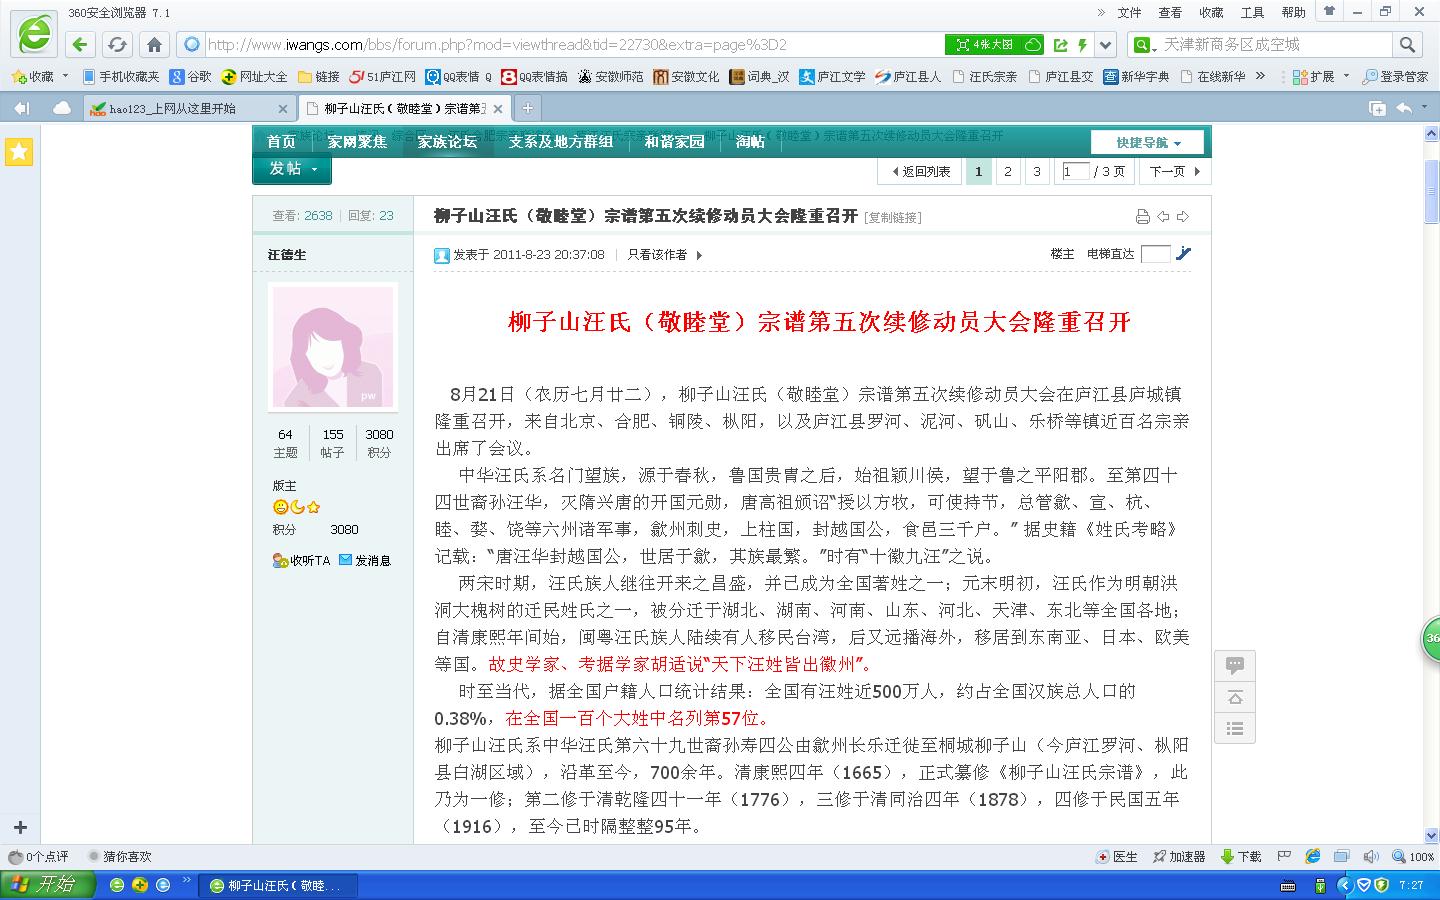This screenshot has height=900, width=1440.
Task: Click the browser back arrow button
Action: tap(80, 45)
